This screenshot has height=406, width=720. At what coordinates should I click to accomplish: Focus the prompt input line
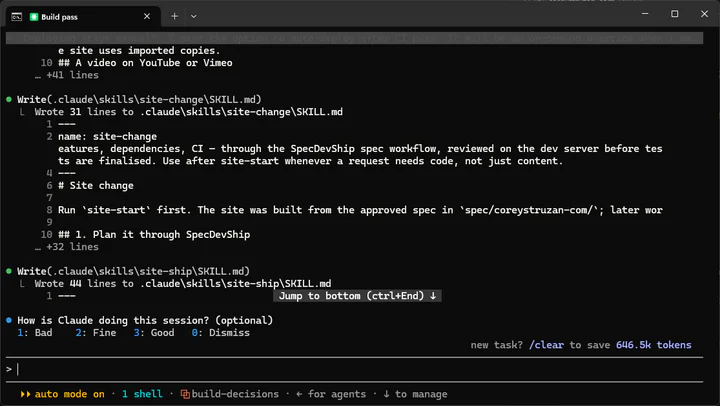[x=354, y=369]
